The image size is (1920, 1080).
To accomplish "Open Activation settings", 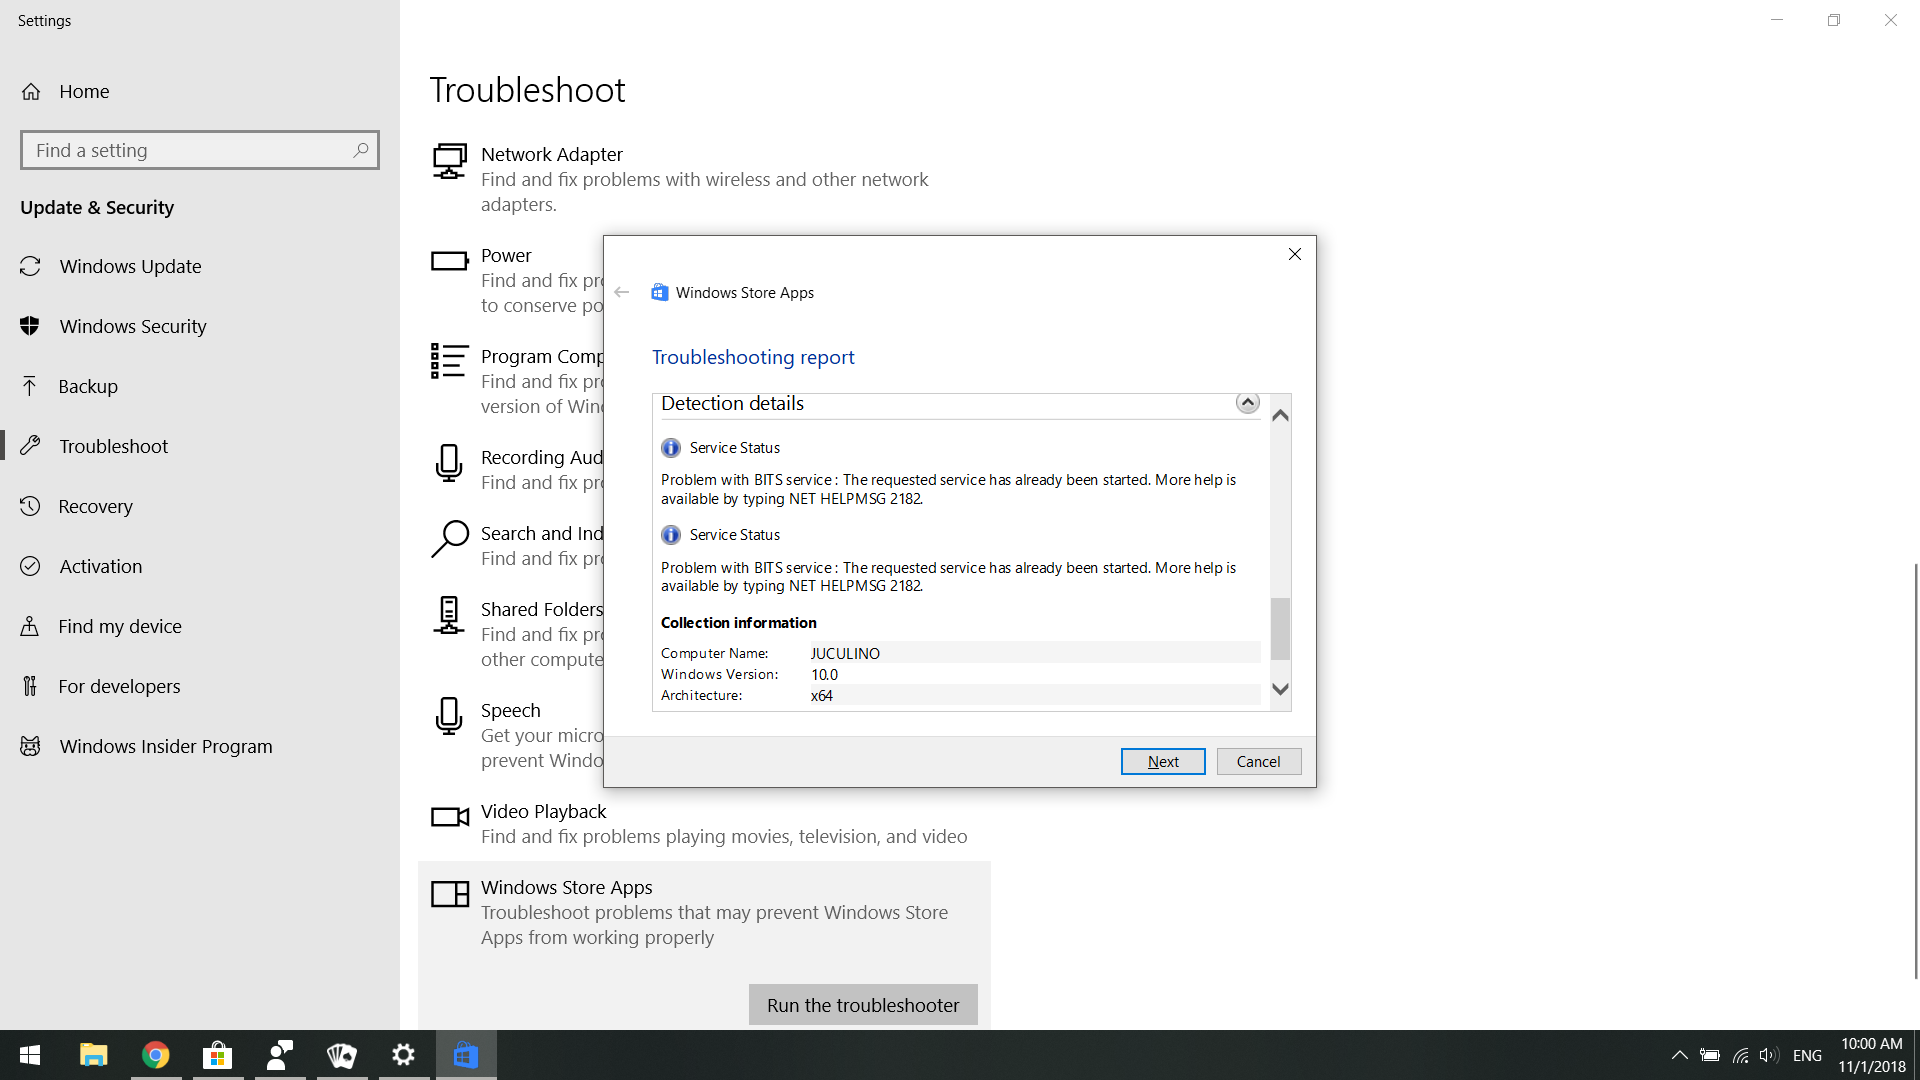I will 200,566.
